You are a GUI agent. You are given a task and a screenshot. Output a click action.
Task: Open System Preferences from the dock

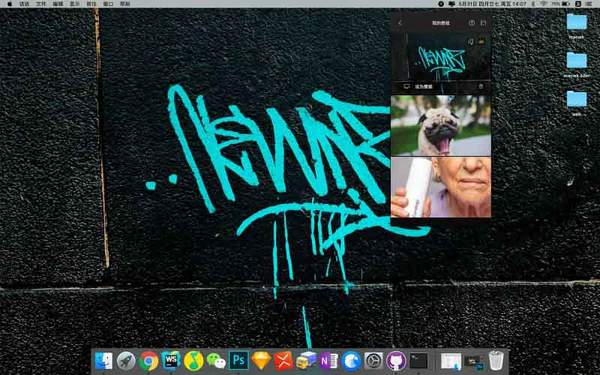point(373,361)
